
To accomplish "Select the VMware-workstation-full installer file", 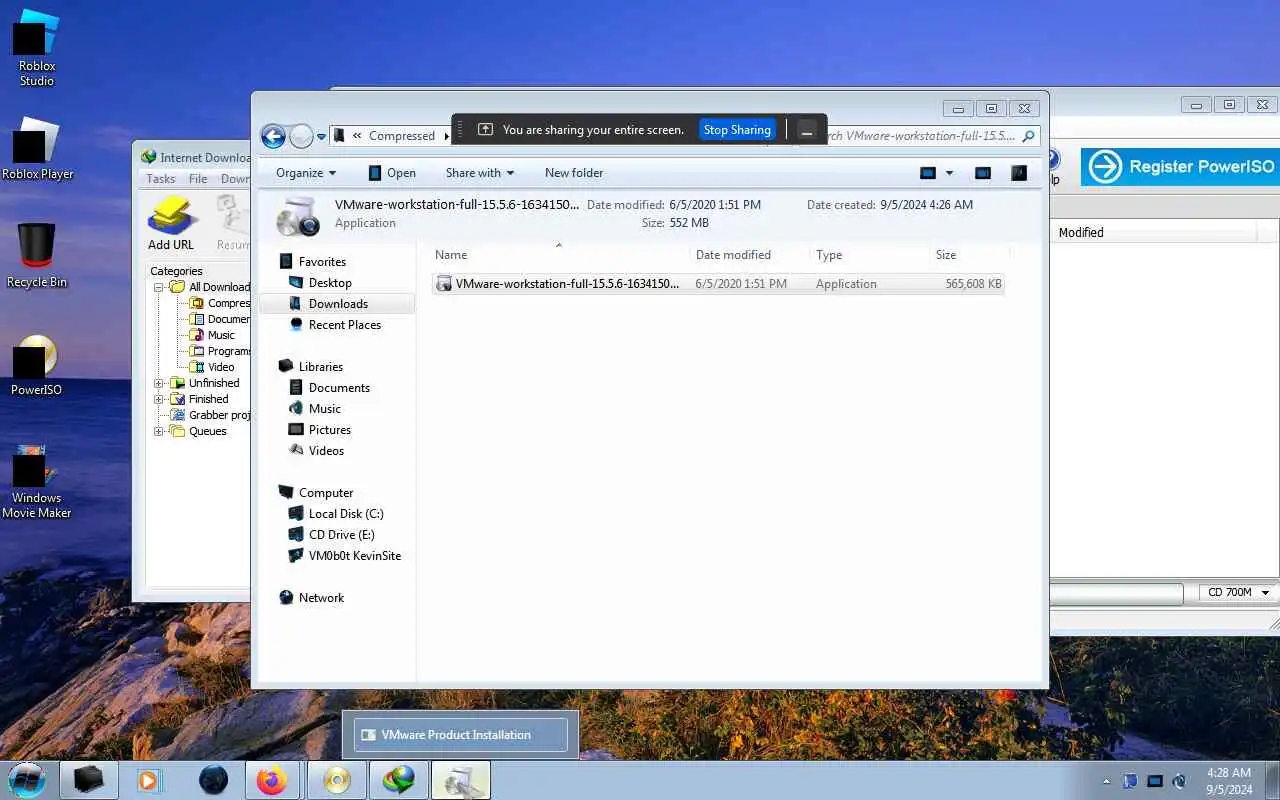I will click(718, 284).
